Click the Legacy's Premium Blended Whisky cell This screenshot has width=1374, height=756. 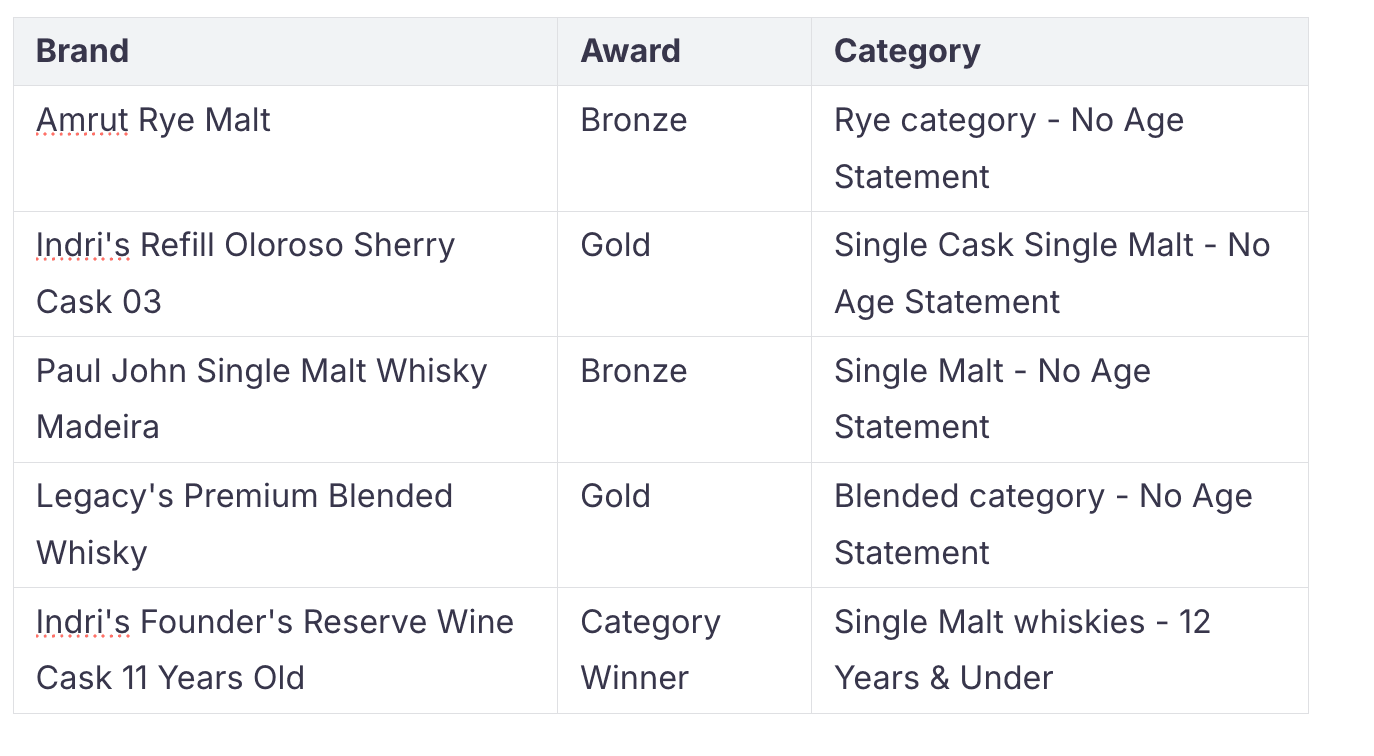pyautogui.click(x=244, y=524)
